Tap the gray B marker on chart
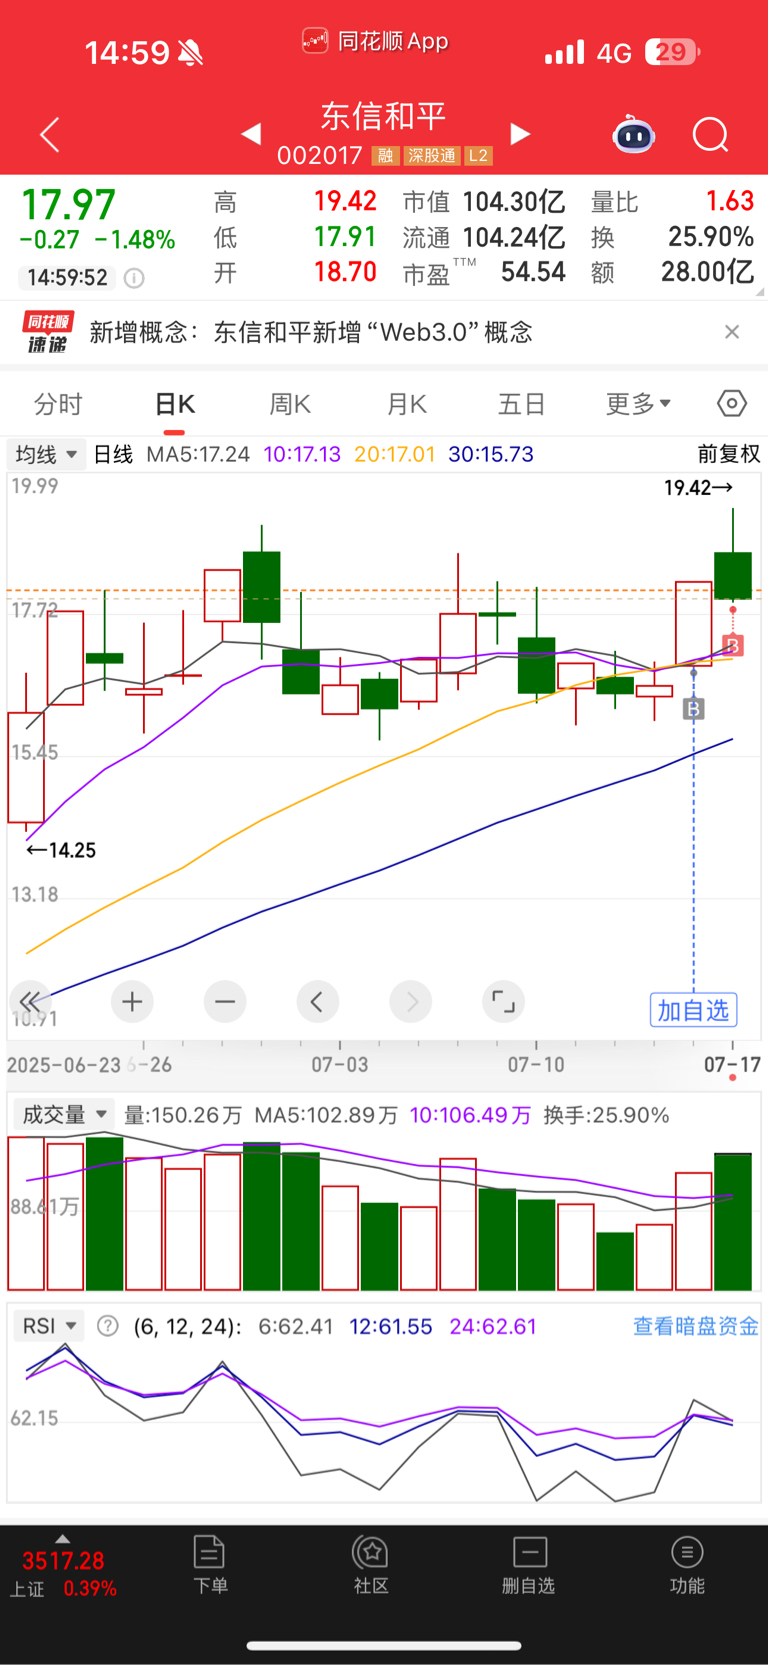Screen dimensions: 768x1665 (x=694, y=709)
